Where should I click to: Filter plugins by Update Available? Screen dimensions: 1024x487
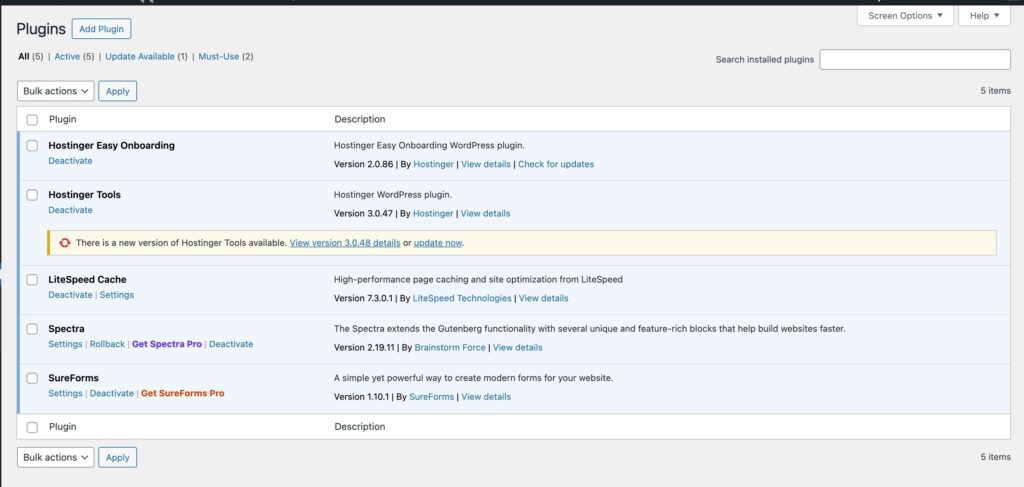coord(140,57)
